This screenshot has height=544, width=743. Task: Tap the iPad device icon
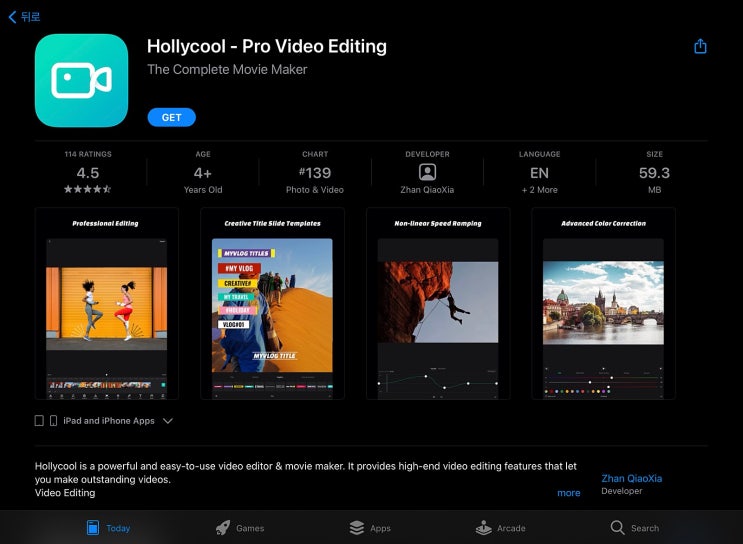[x=39, y=420]
